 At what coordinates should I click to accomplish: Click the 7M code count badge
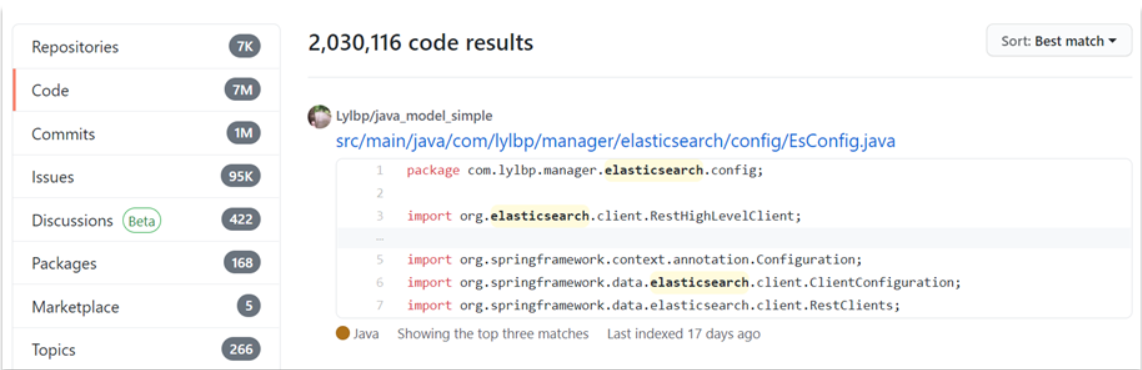coord(243,90)
